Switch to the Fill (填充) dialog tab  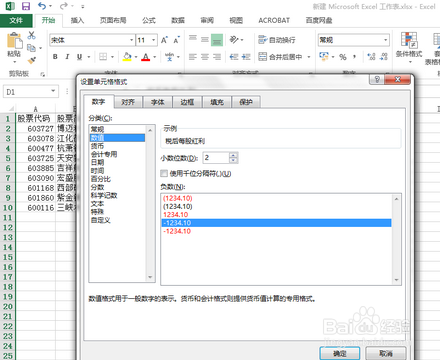pyautogui.click(x=217, y=102)
